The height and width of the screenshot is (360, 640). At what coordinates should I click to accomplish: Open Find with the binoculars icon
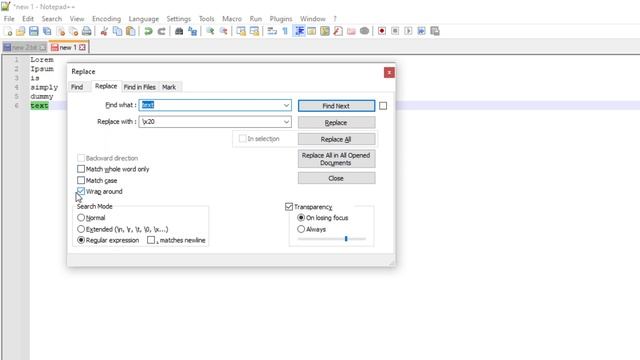(x=179, y=31)
